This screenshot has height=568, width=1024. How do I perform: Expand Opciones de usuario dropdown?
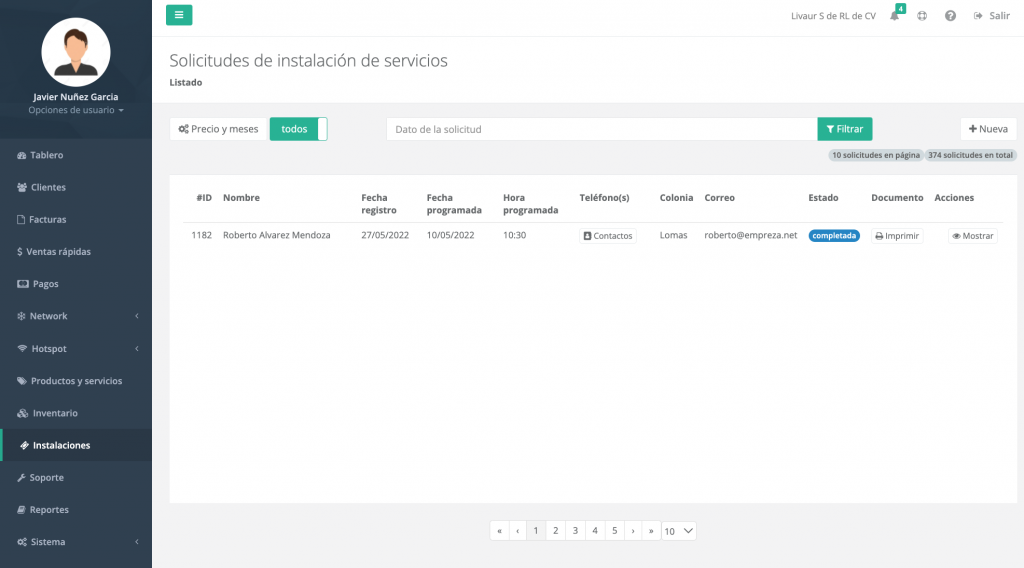coord(76,110)
